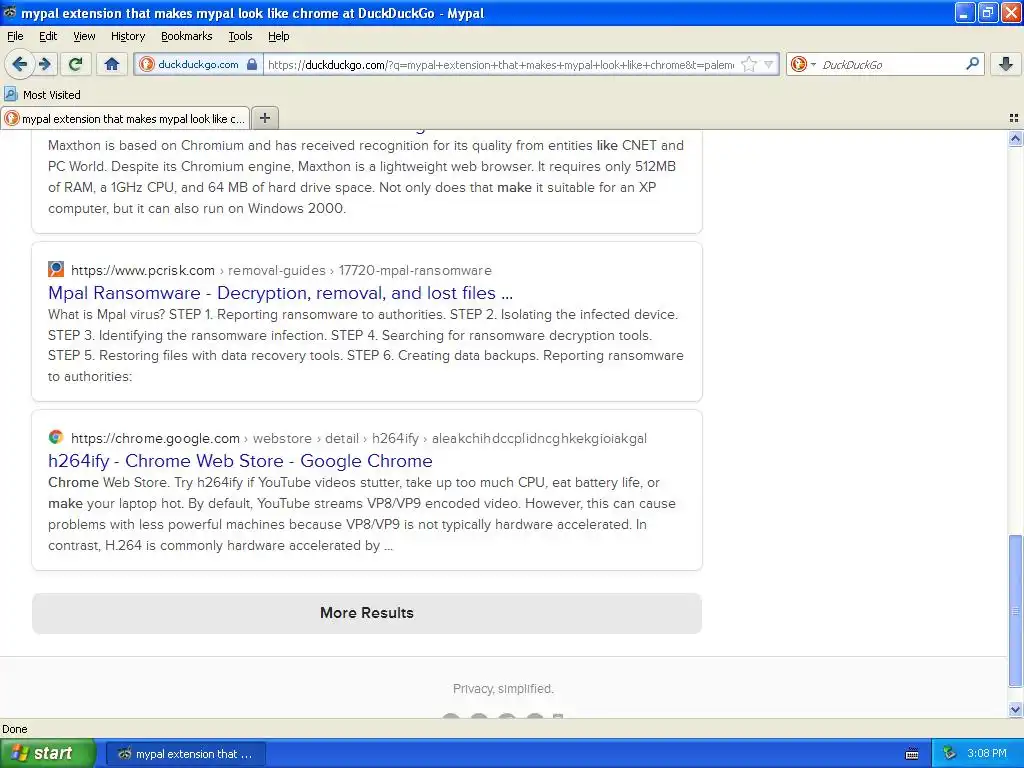Click the 'Done' status bar text
The image size is (1024, 768).
coord(14,729)
